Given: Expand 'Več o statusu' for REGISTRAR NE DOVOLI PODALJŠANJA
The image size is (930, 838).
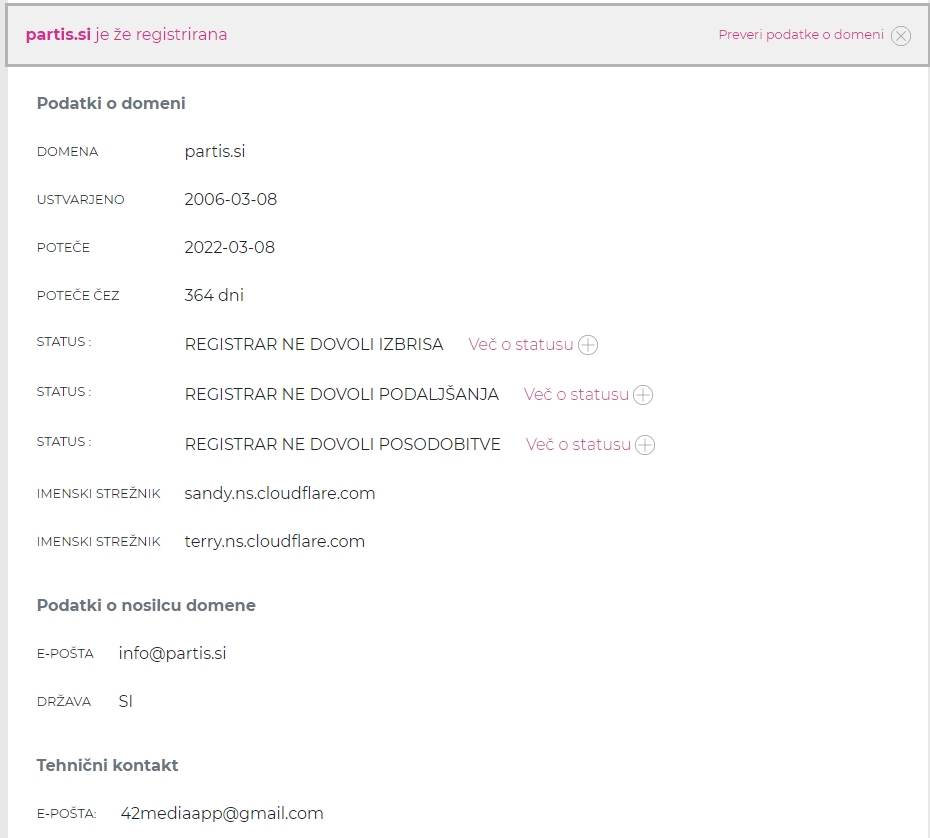Looking at the screenshot, I should coord(576,394).
